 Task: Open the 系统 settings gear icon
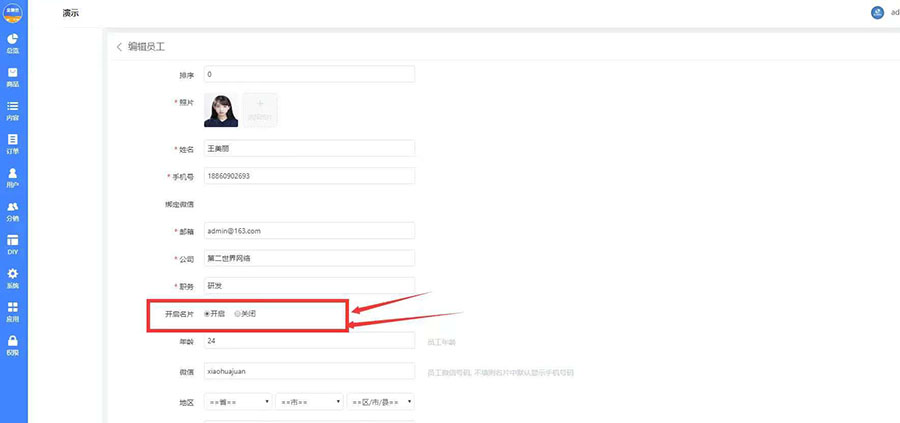13,278
